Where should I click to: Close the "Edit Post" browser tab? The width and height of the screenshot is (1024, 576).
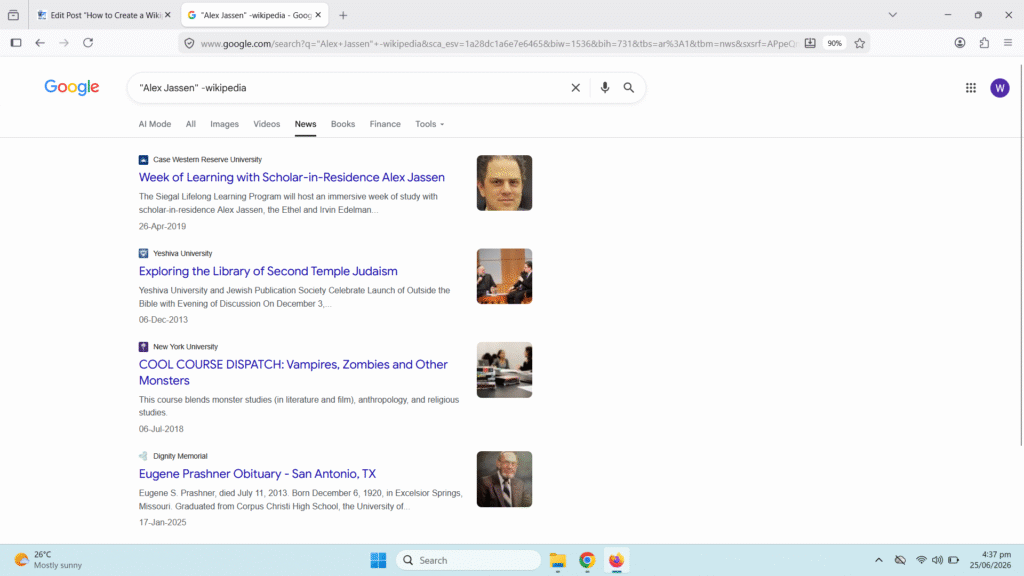tap(168, 15)
